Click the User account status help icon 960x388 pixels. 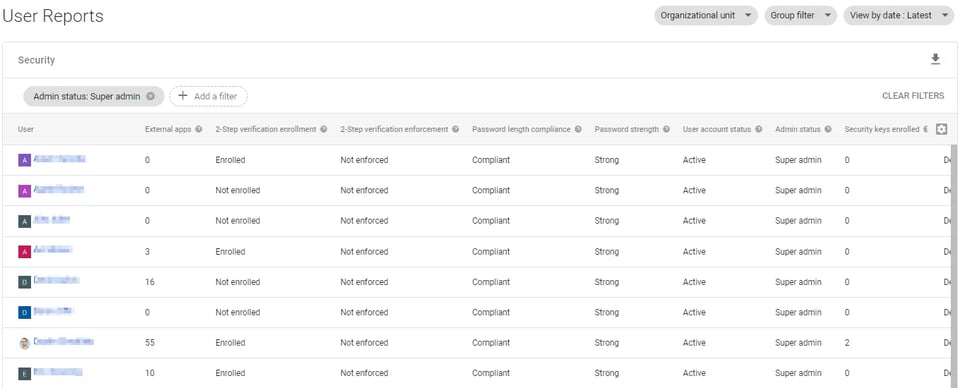pos(759,130)
